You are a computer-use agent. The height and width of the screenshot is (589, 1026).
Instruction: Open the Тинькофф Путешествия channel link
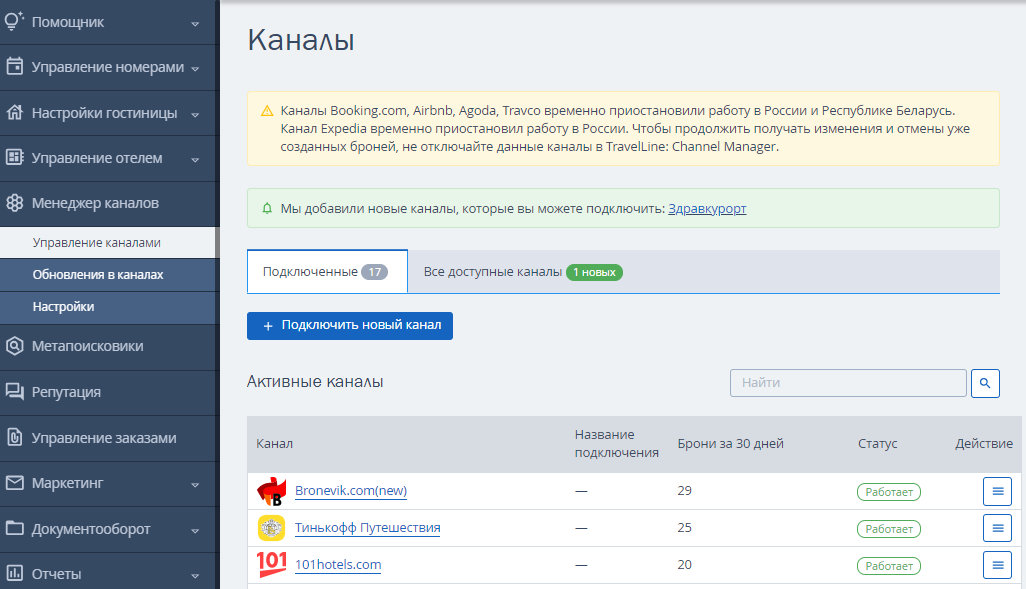pos(367,527)
